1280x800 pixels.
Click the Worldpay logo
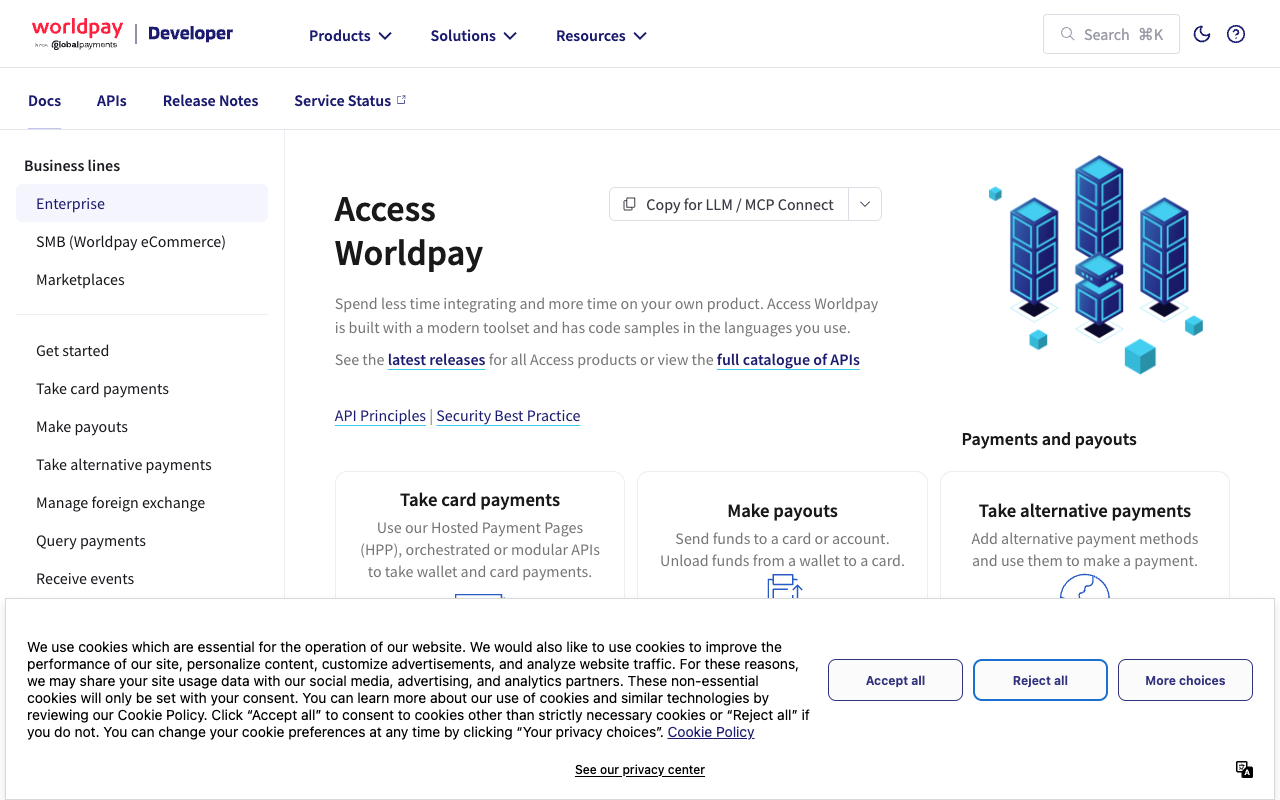point(75,34)
